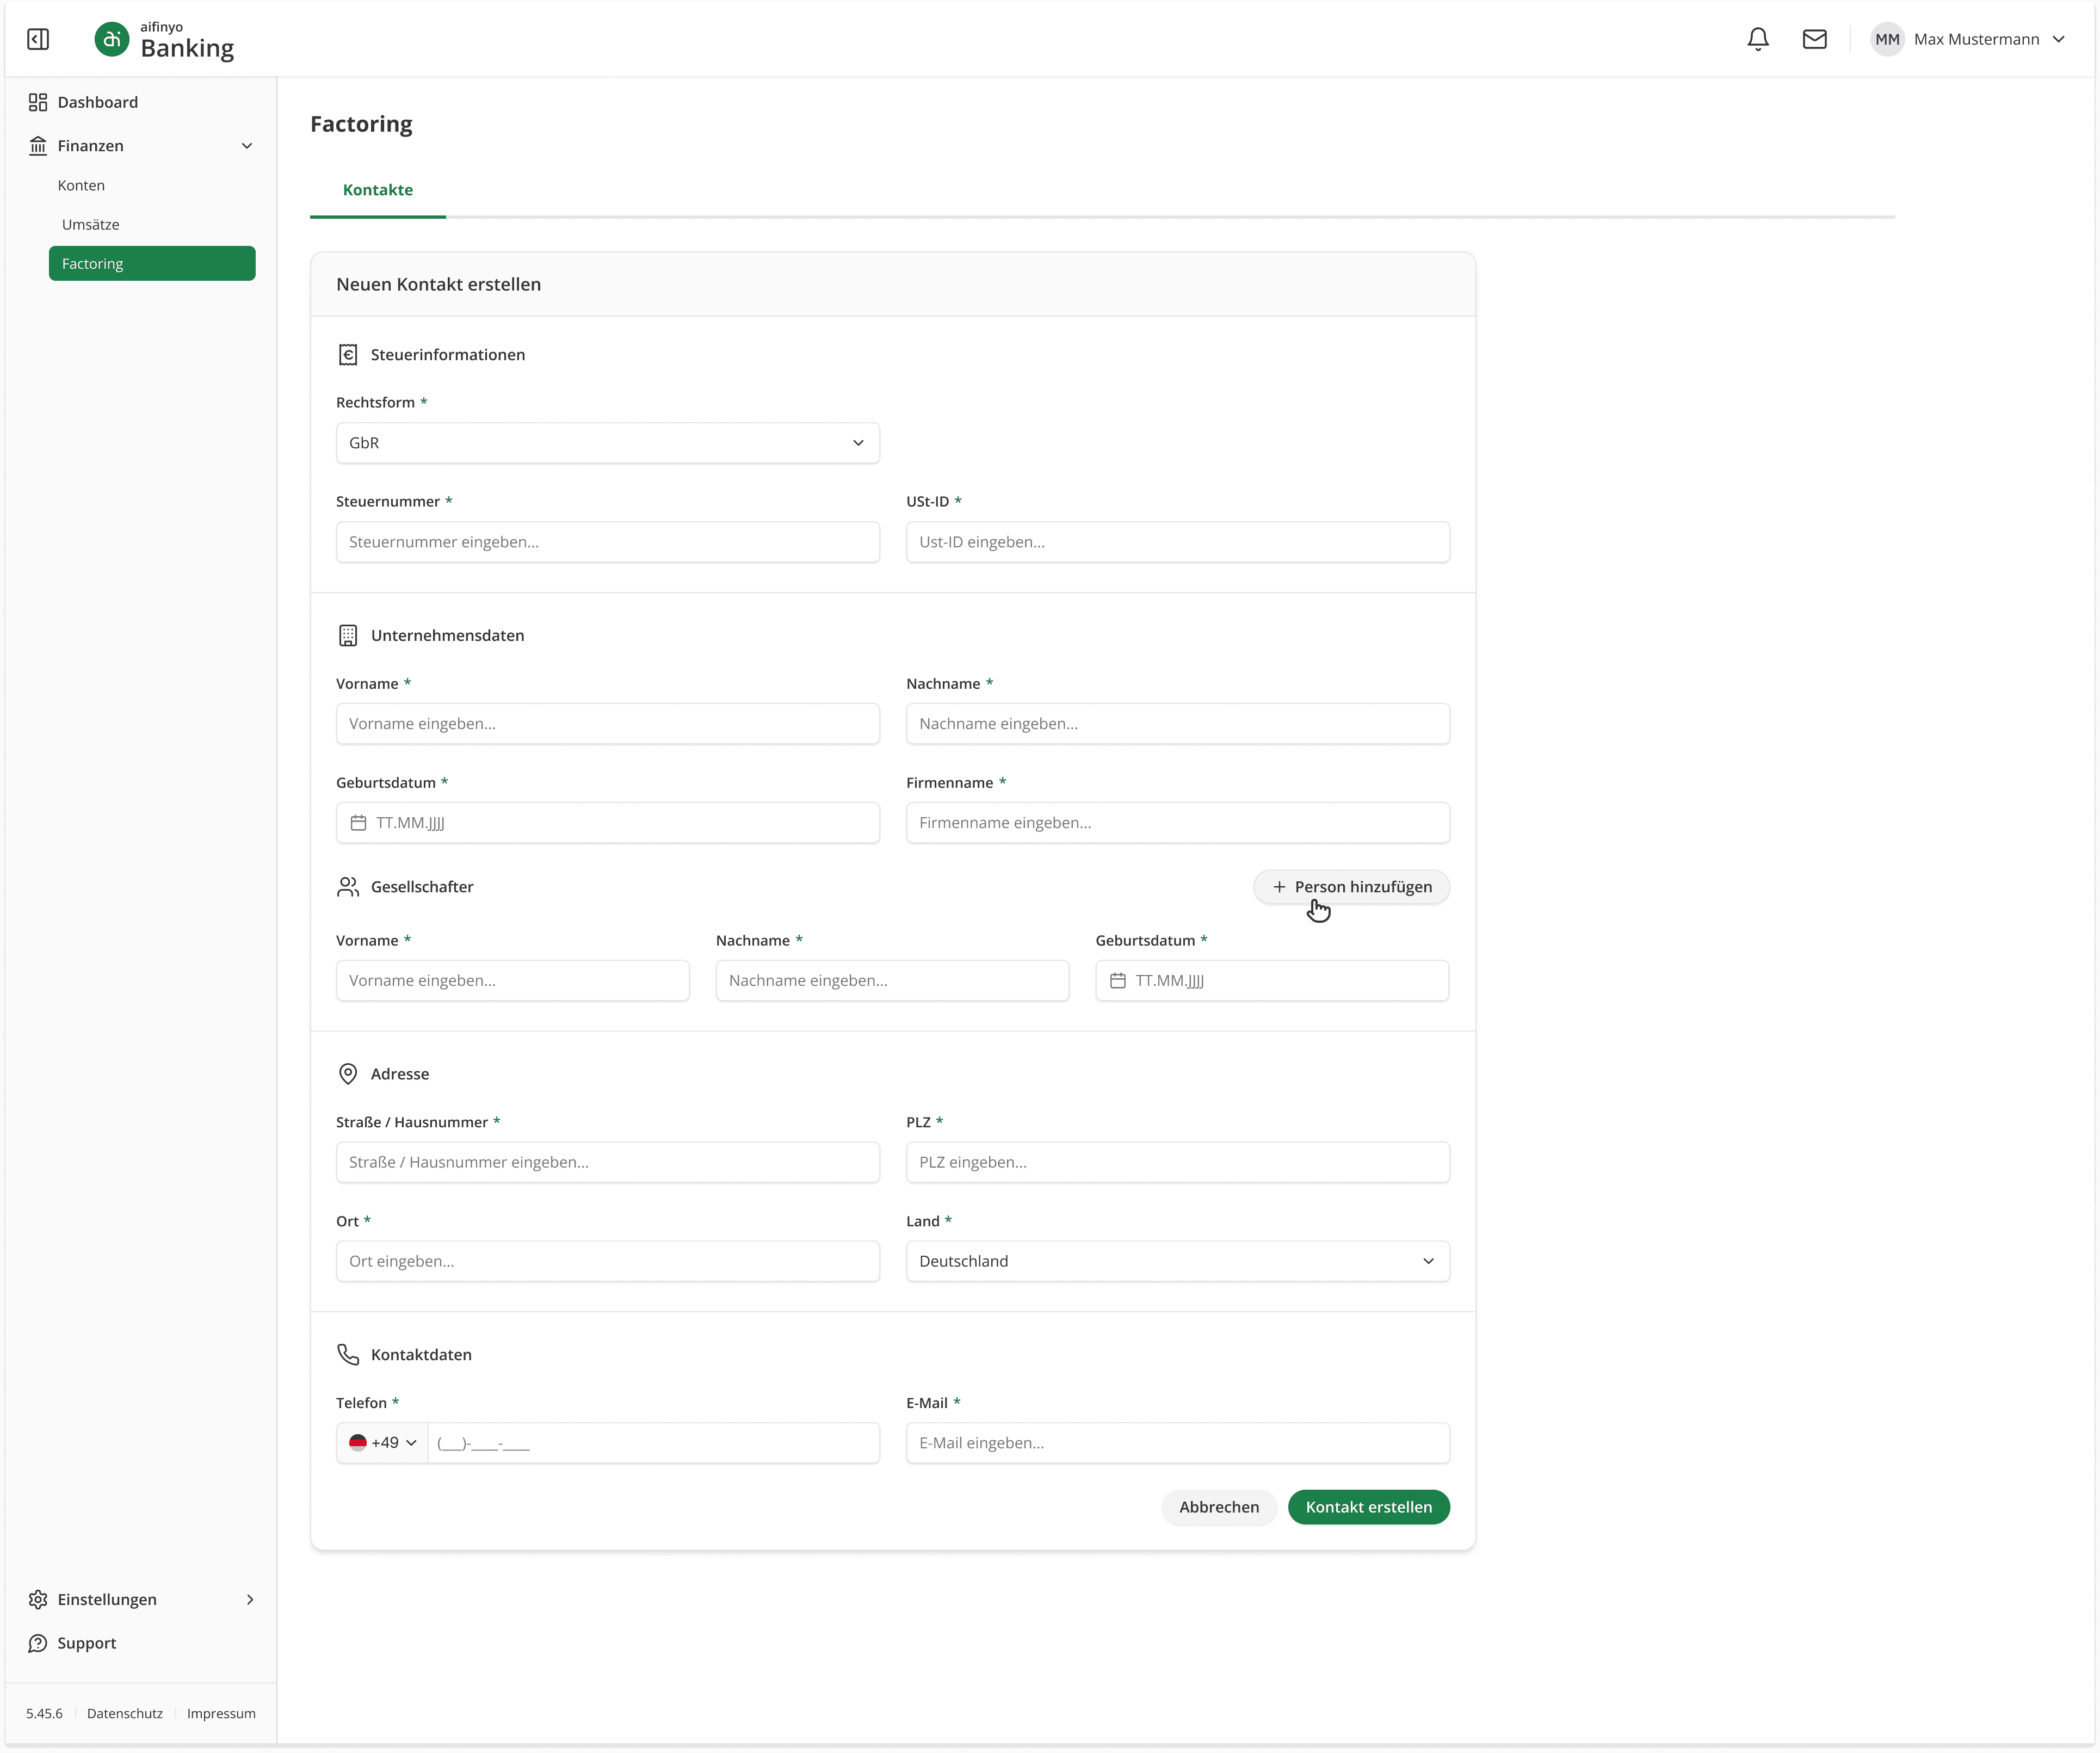Open the Land dropdown showing Deutschland
This screenshot has height=1753, width=2100.
click(1177, 1261)
